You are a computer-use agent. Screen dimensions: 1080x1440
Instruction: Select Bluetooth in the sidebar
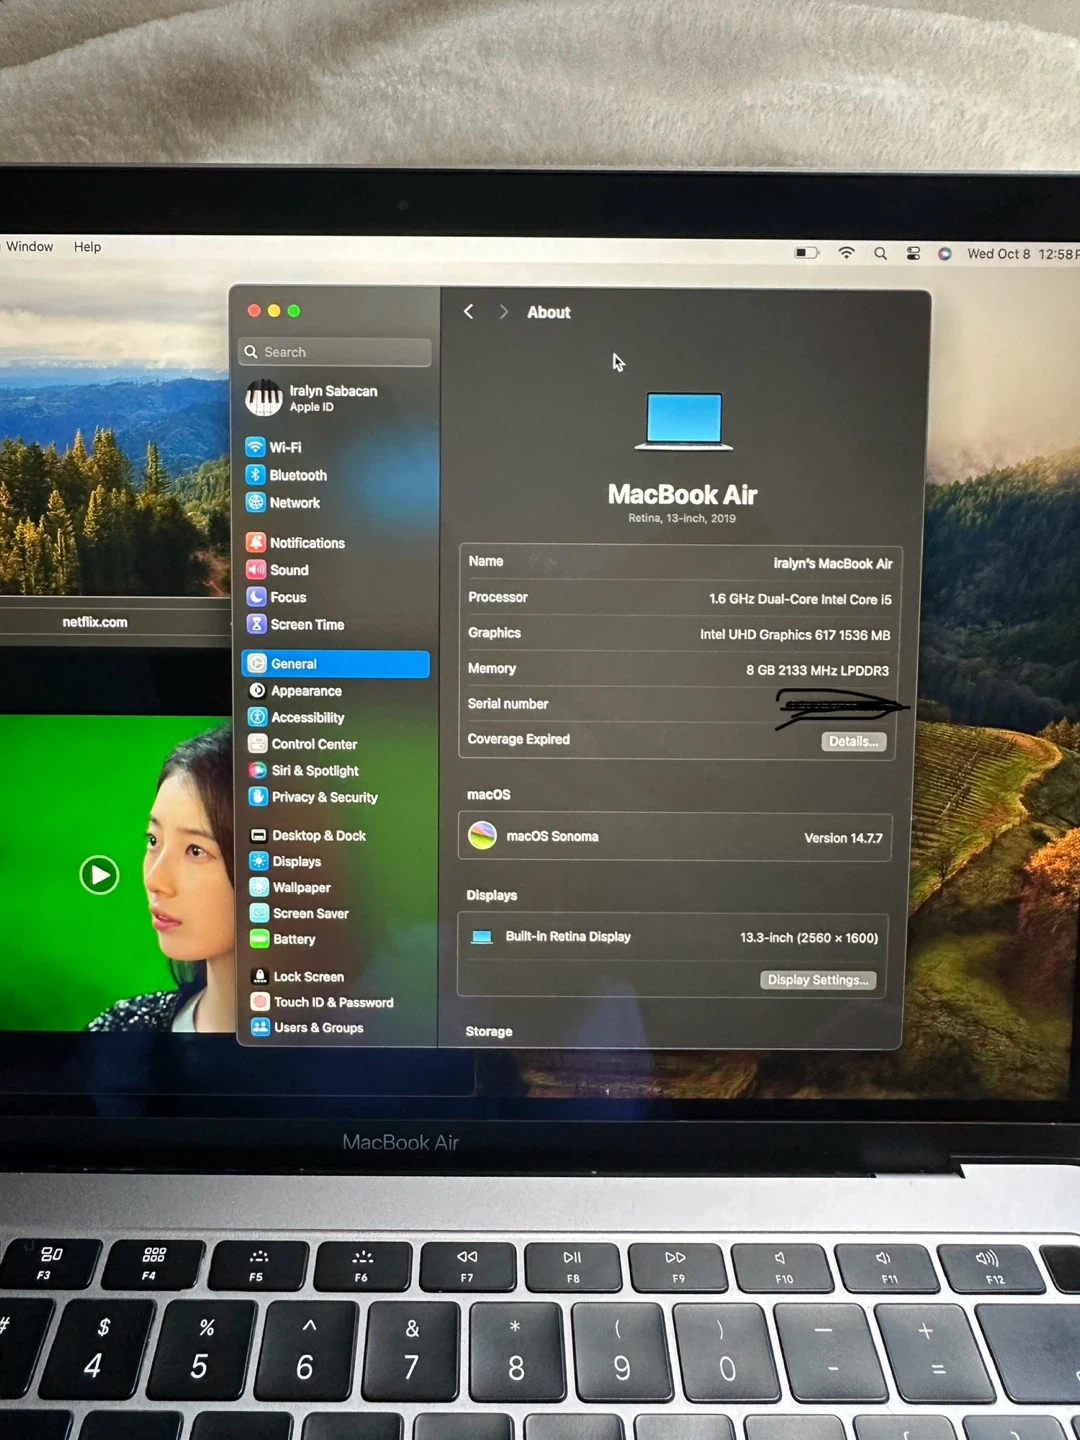(297, 475)
